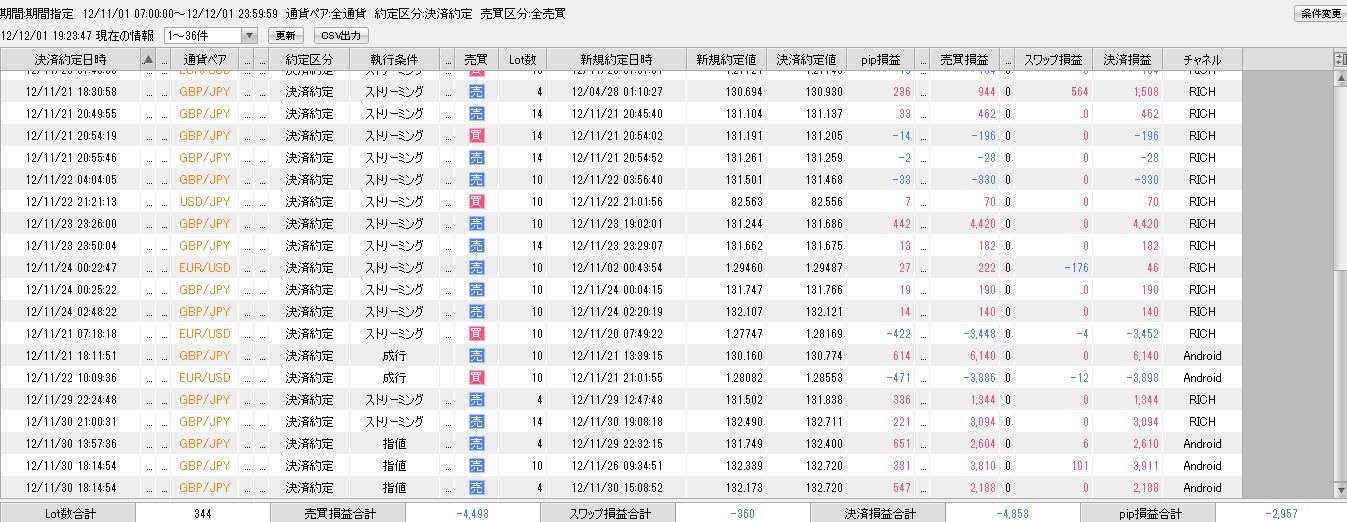Click the pip損益 column header

(x=880, y=60)
